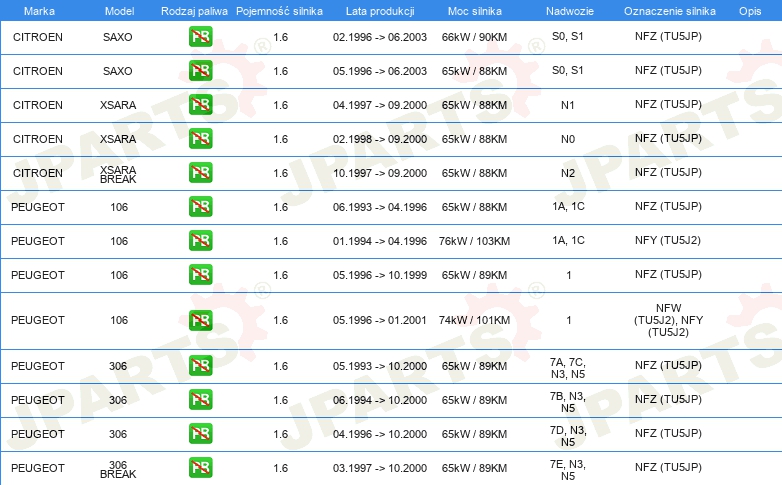Click fuel icon in 106 06.1993 row
The width and height of the screenshot is (782, 485).
pos(200,206)
